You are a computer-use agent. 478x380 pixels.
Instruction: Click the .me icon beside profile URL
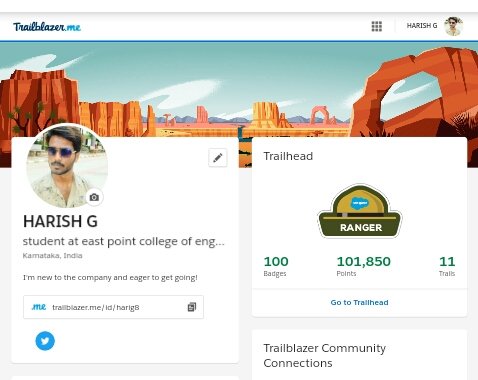[39, 307]
